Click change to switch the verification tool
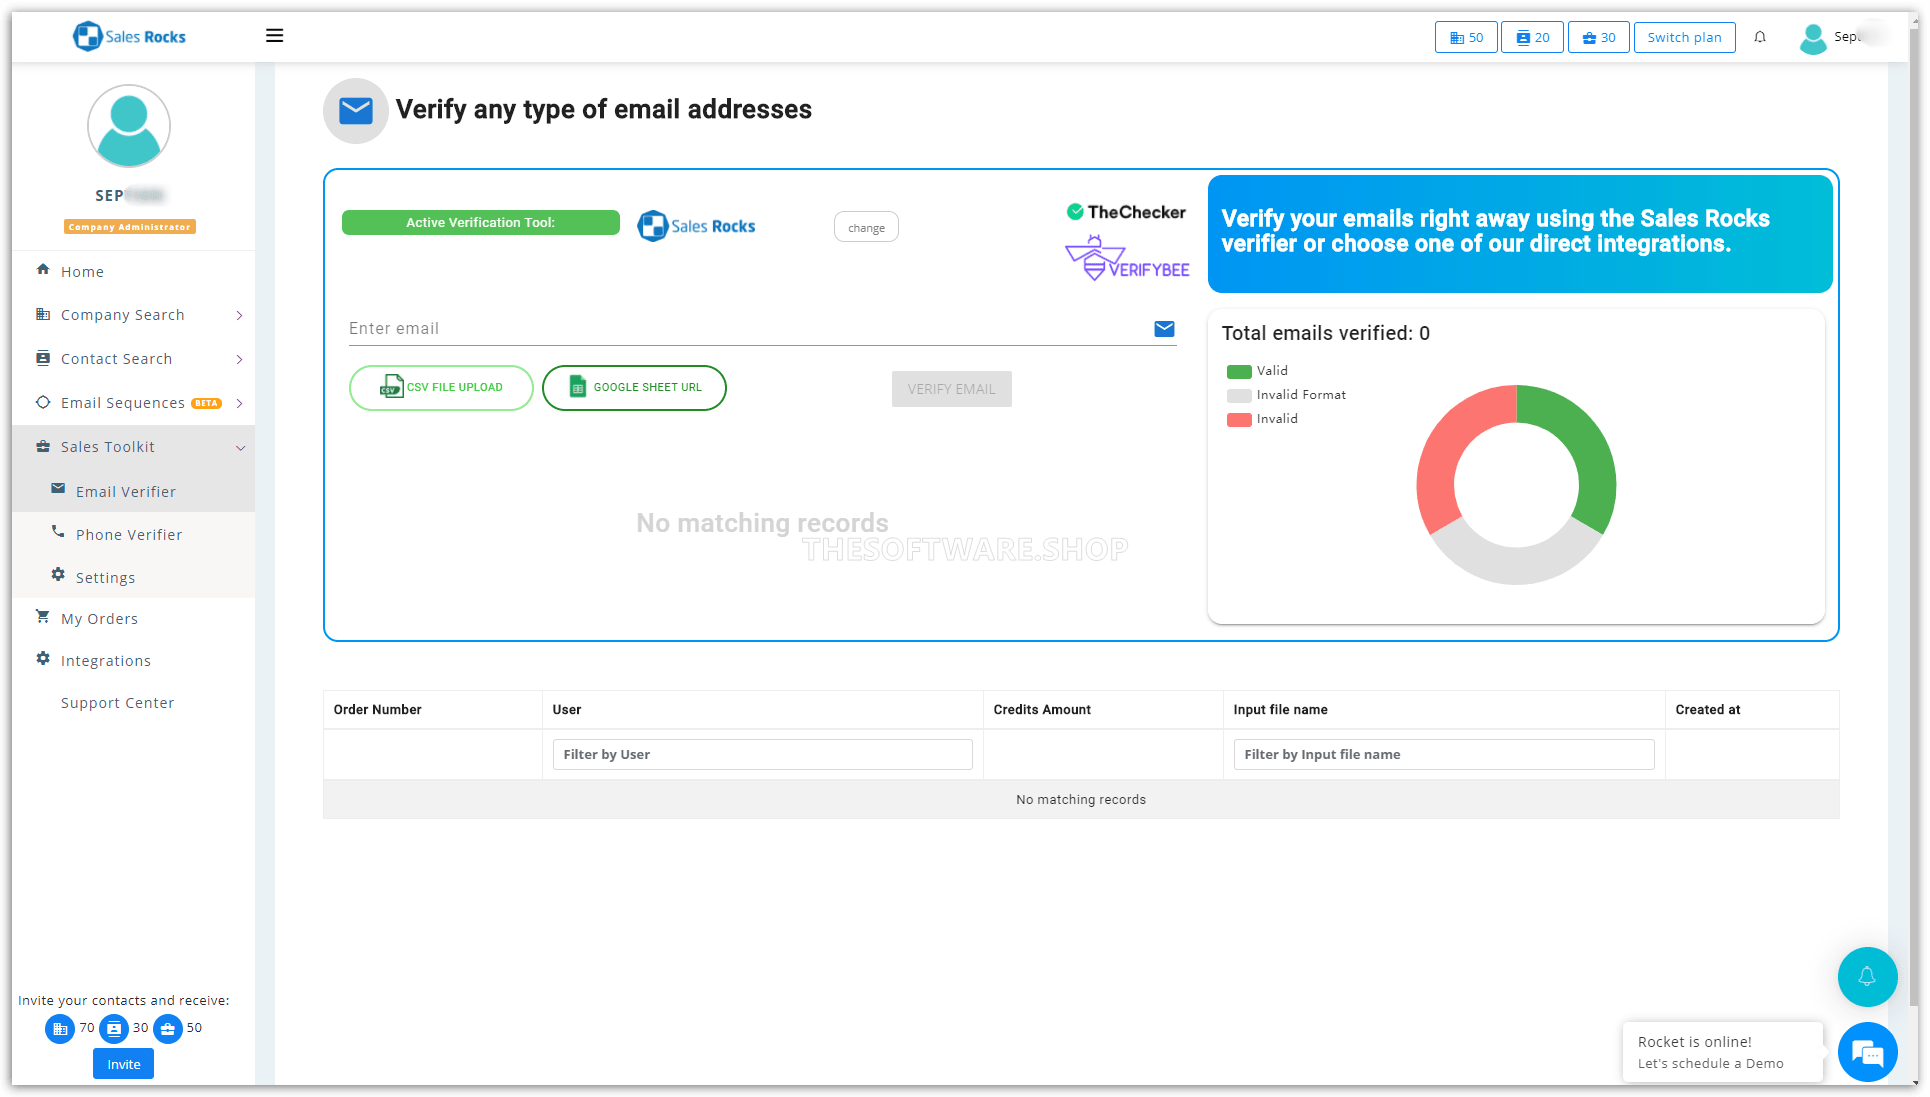This screenshot has width=1930, height=1097. [x=865, y=227]
